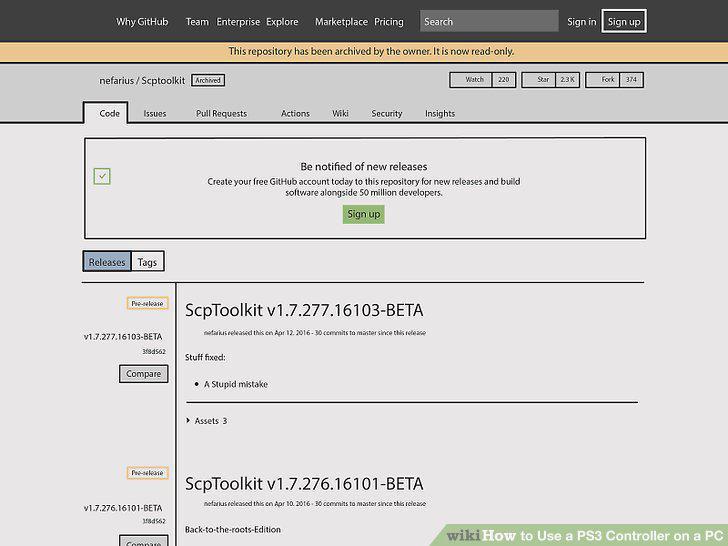This screenshot has width=728, height=546.
Task: Click the Apr 12, 2016 release info line
Action: [x=315, y=333]
